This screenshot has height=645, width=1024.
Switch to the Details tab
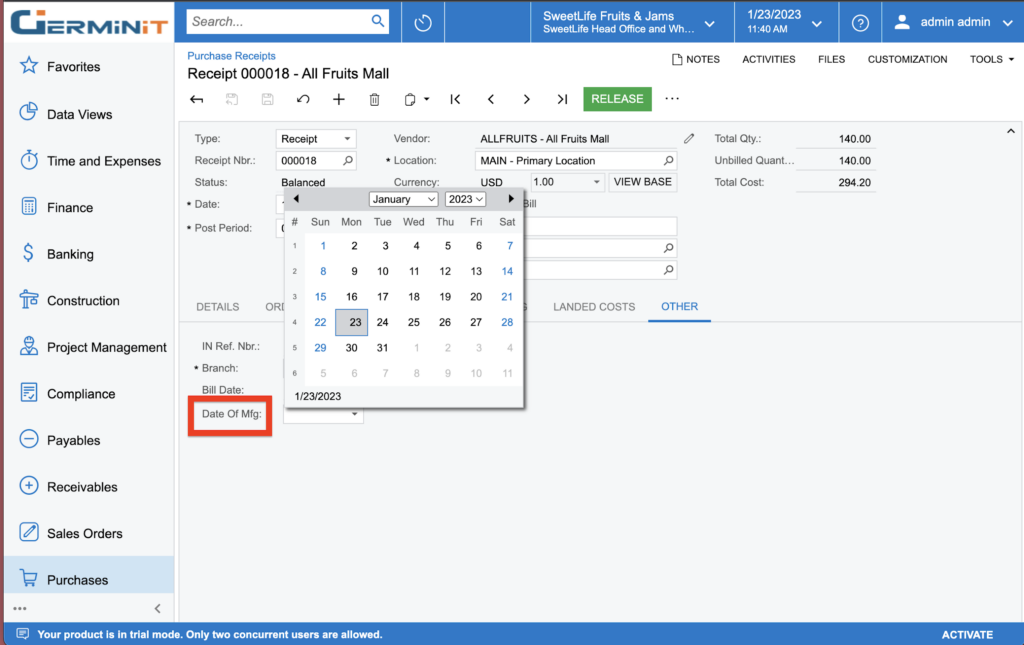[217, 307]
